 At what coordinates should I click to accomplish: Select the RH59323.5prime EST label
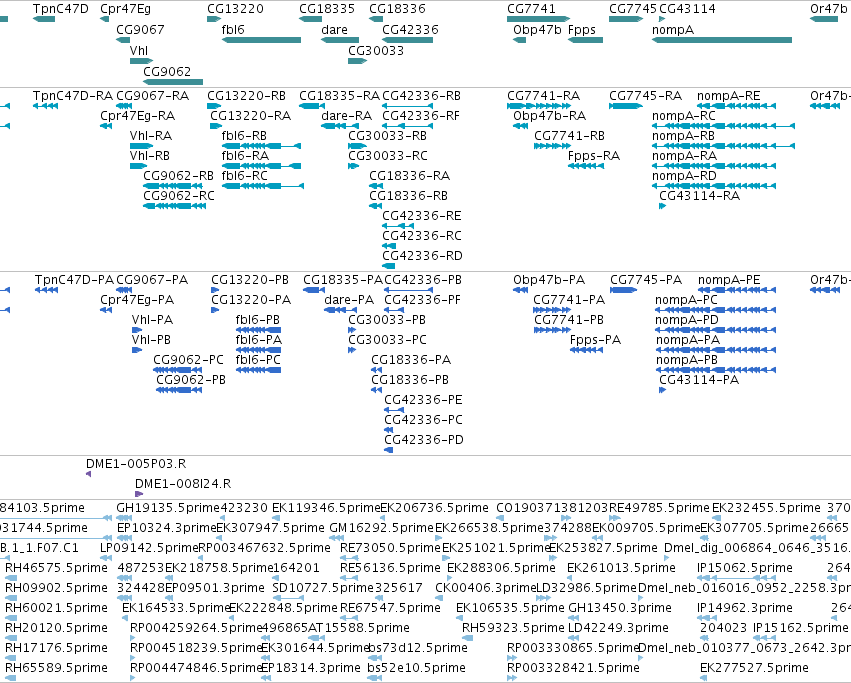tap(513, 628)
